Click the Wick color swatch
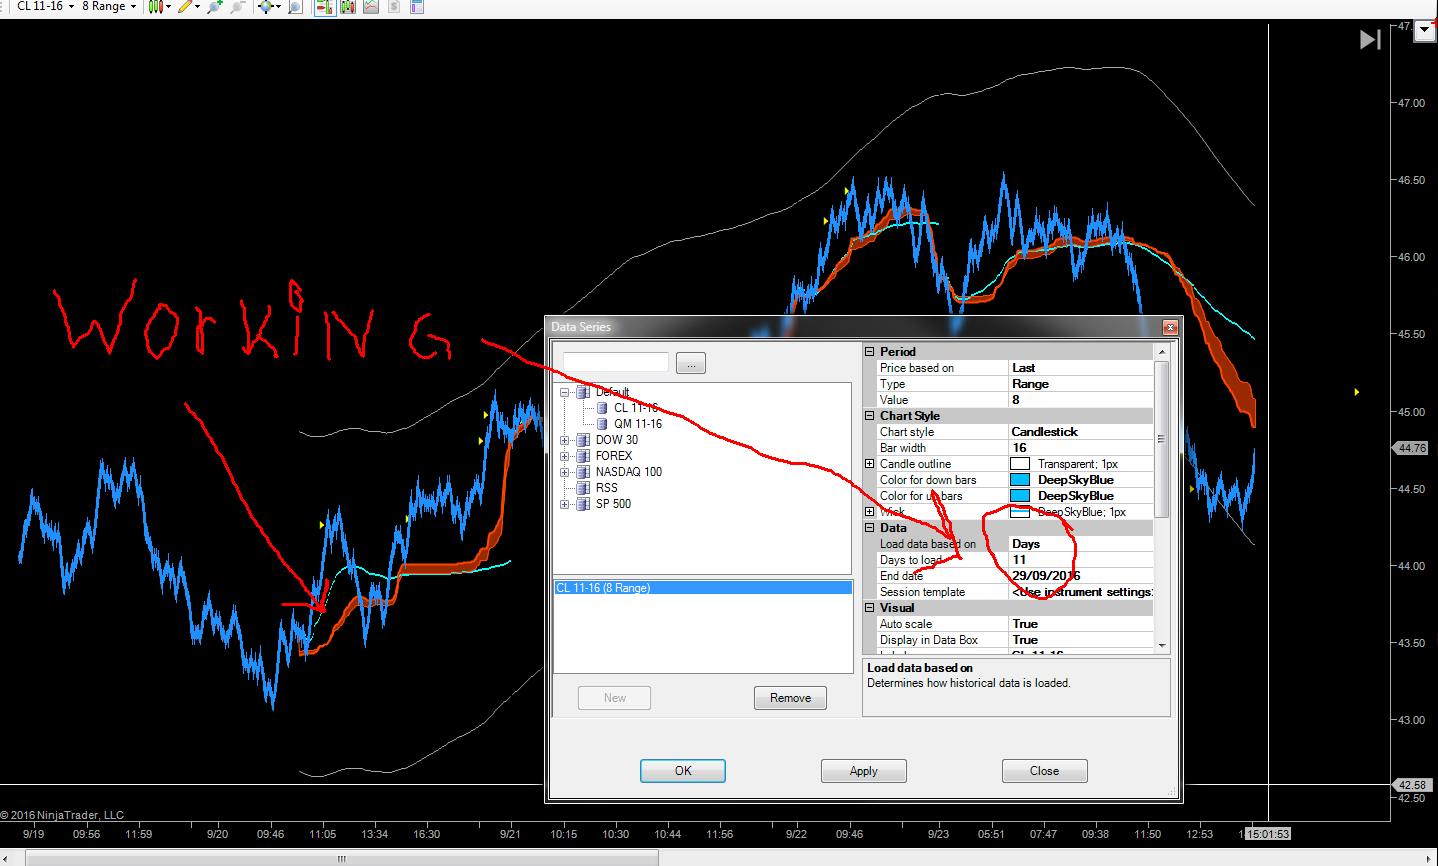1438x866 pixels. [1020, 512]
